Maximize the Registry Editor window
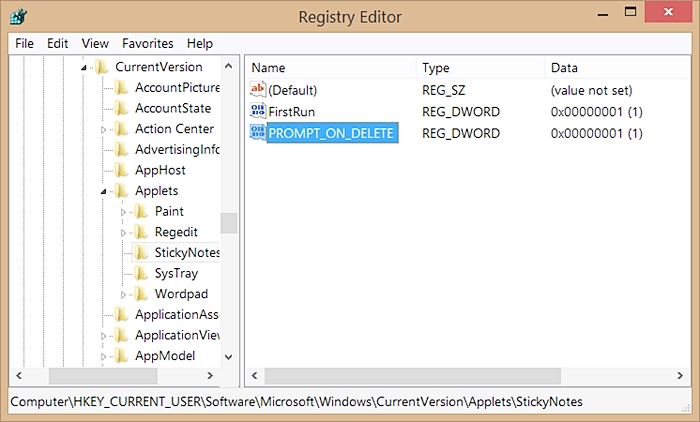This screenshot has width=700, height=422. (630, 12)
